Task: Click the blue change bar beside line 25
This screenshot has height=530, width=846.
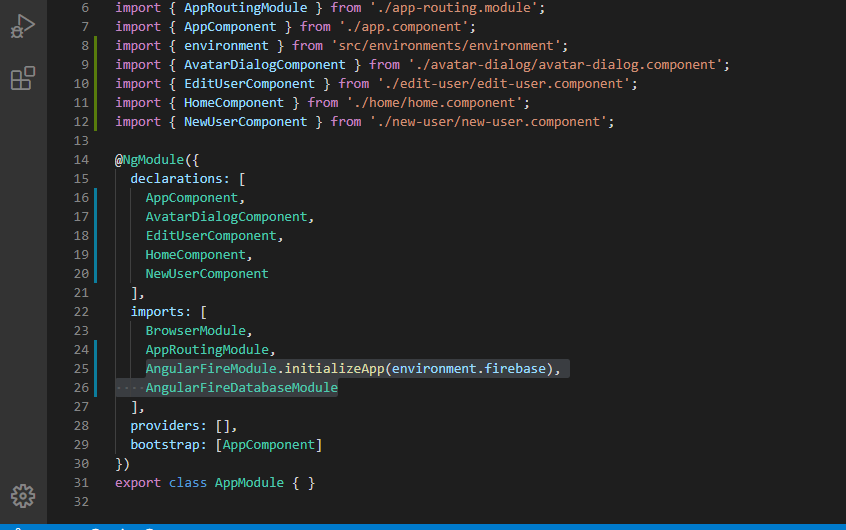Action: click(x=96, y=369)
